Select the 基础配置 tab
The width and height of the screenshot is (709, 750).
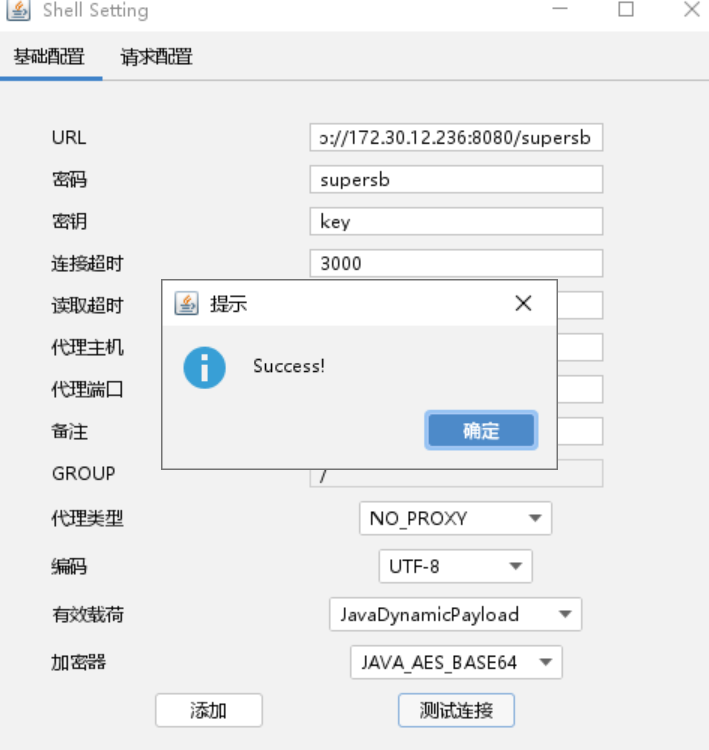[x=49, y=57]
